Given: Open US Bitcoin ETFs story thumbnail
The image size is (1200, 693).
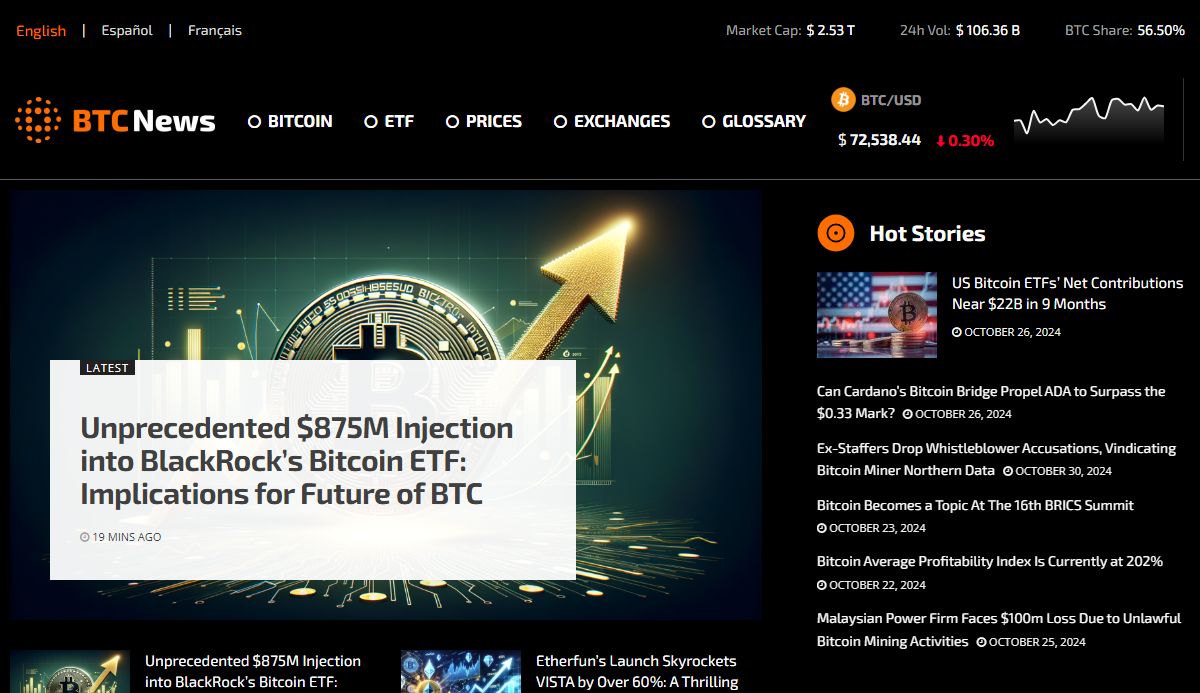Looking at the screenshot, I should tap(876, 315).
